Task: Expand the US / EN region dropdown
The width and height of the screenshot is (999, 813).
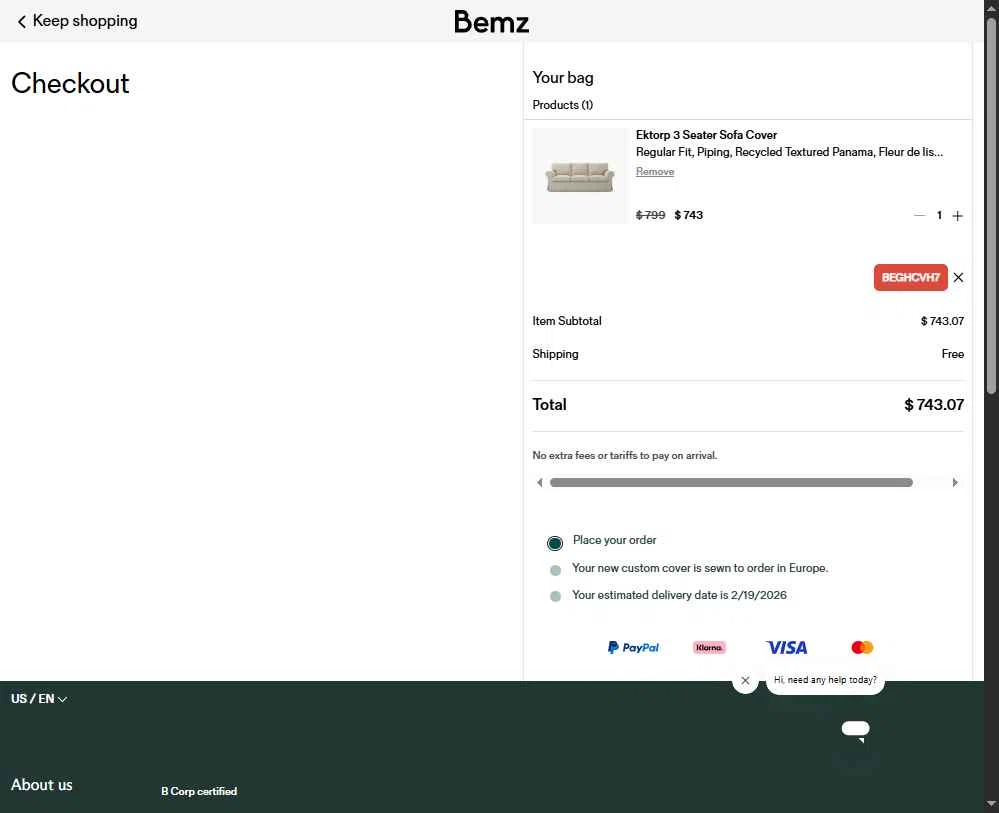Action: pos(39,699)
